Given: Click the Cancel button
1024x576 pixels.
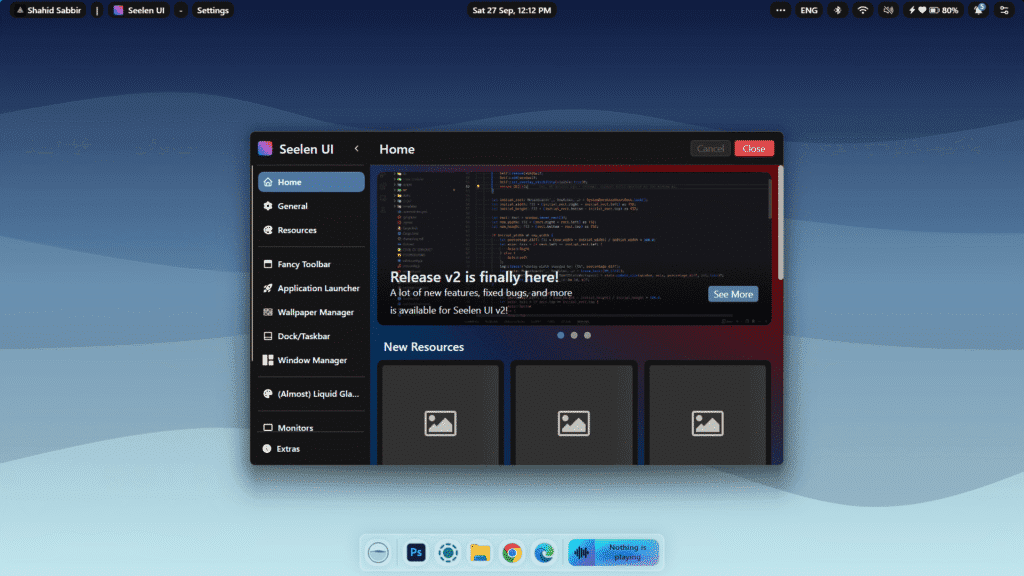Looking at the screenshot, I should (710, 148).
